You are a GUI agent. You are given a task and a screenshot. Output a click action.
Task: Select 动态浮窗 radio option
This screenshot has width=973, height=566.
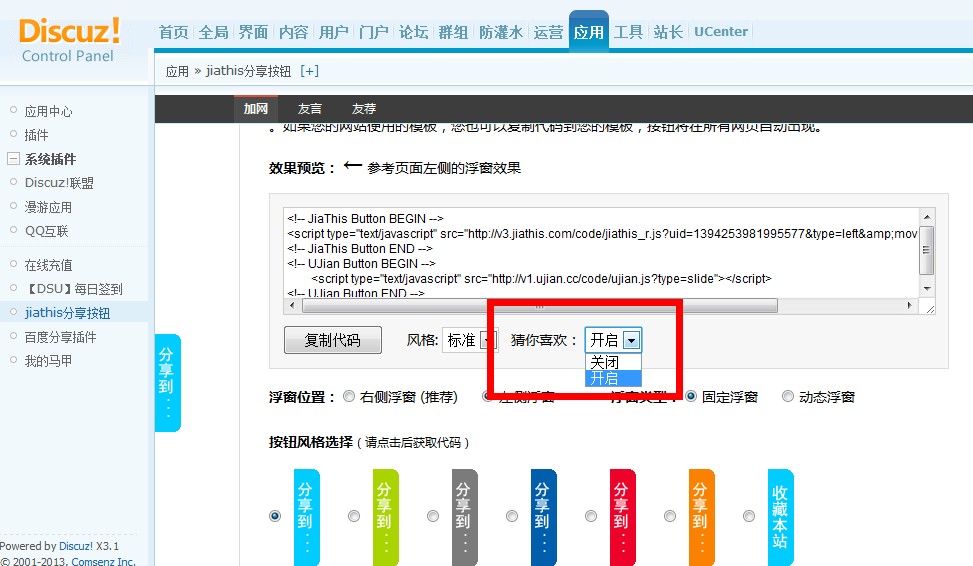point(788,396)
